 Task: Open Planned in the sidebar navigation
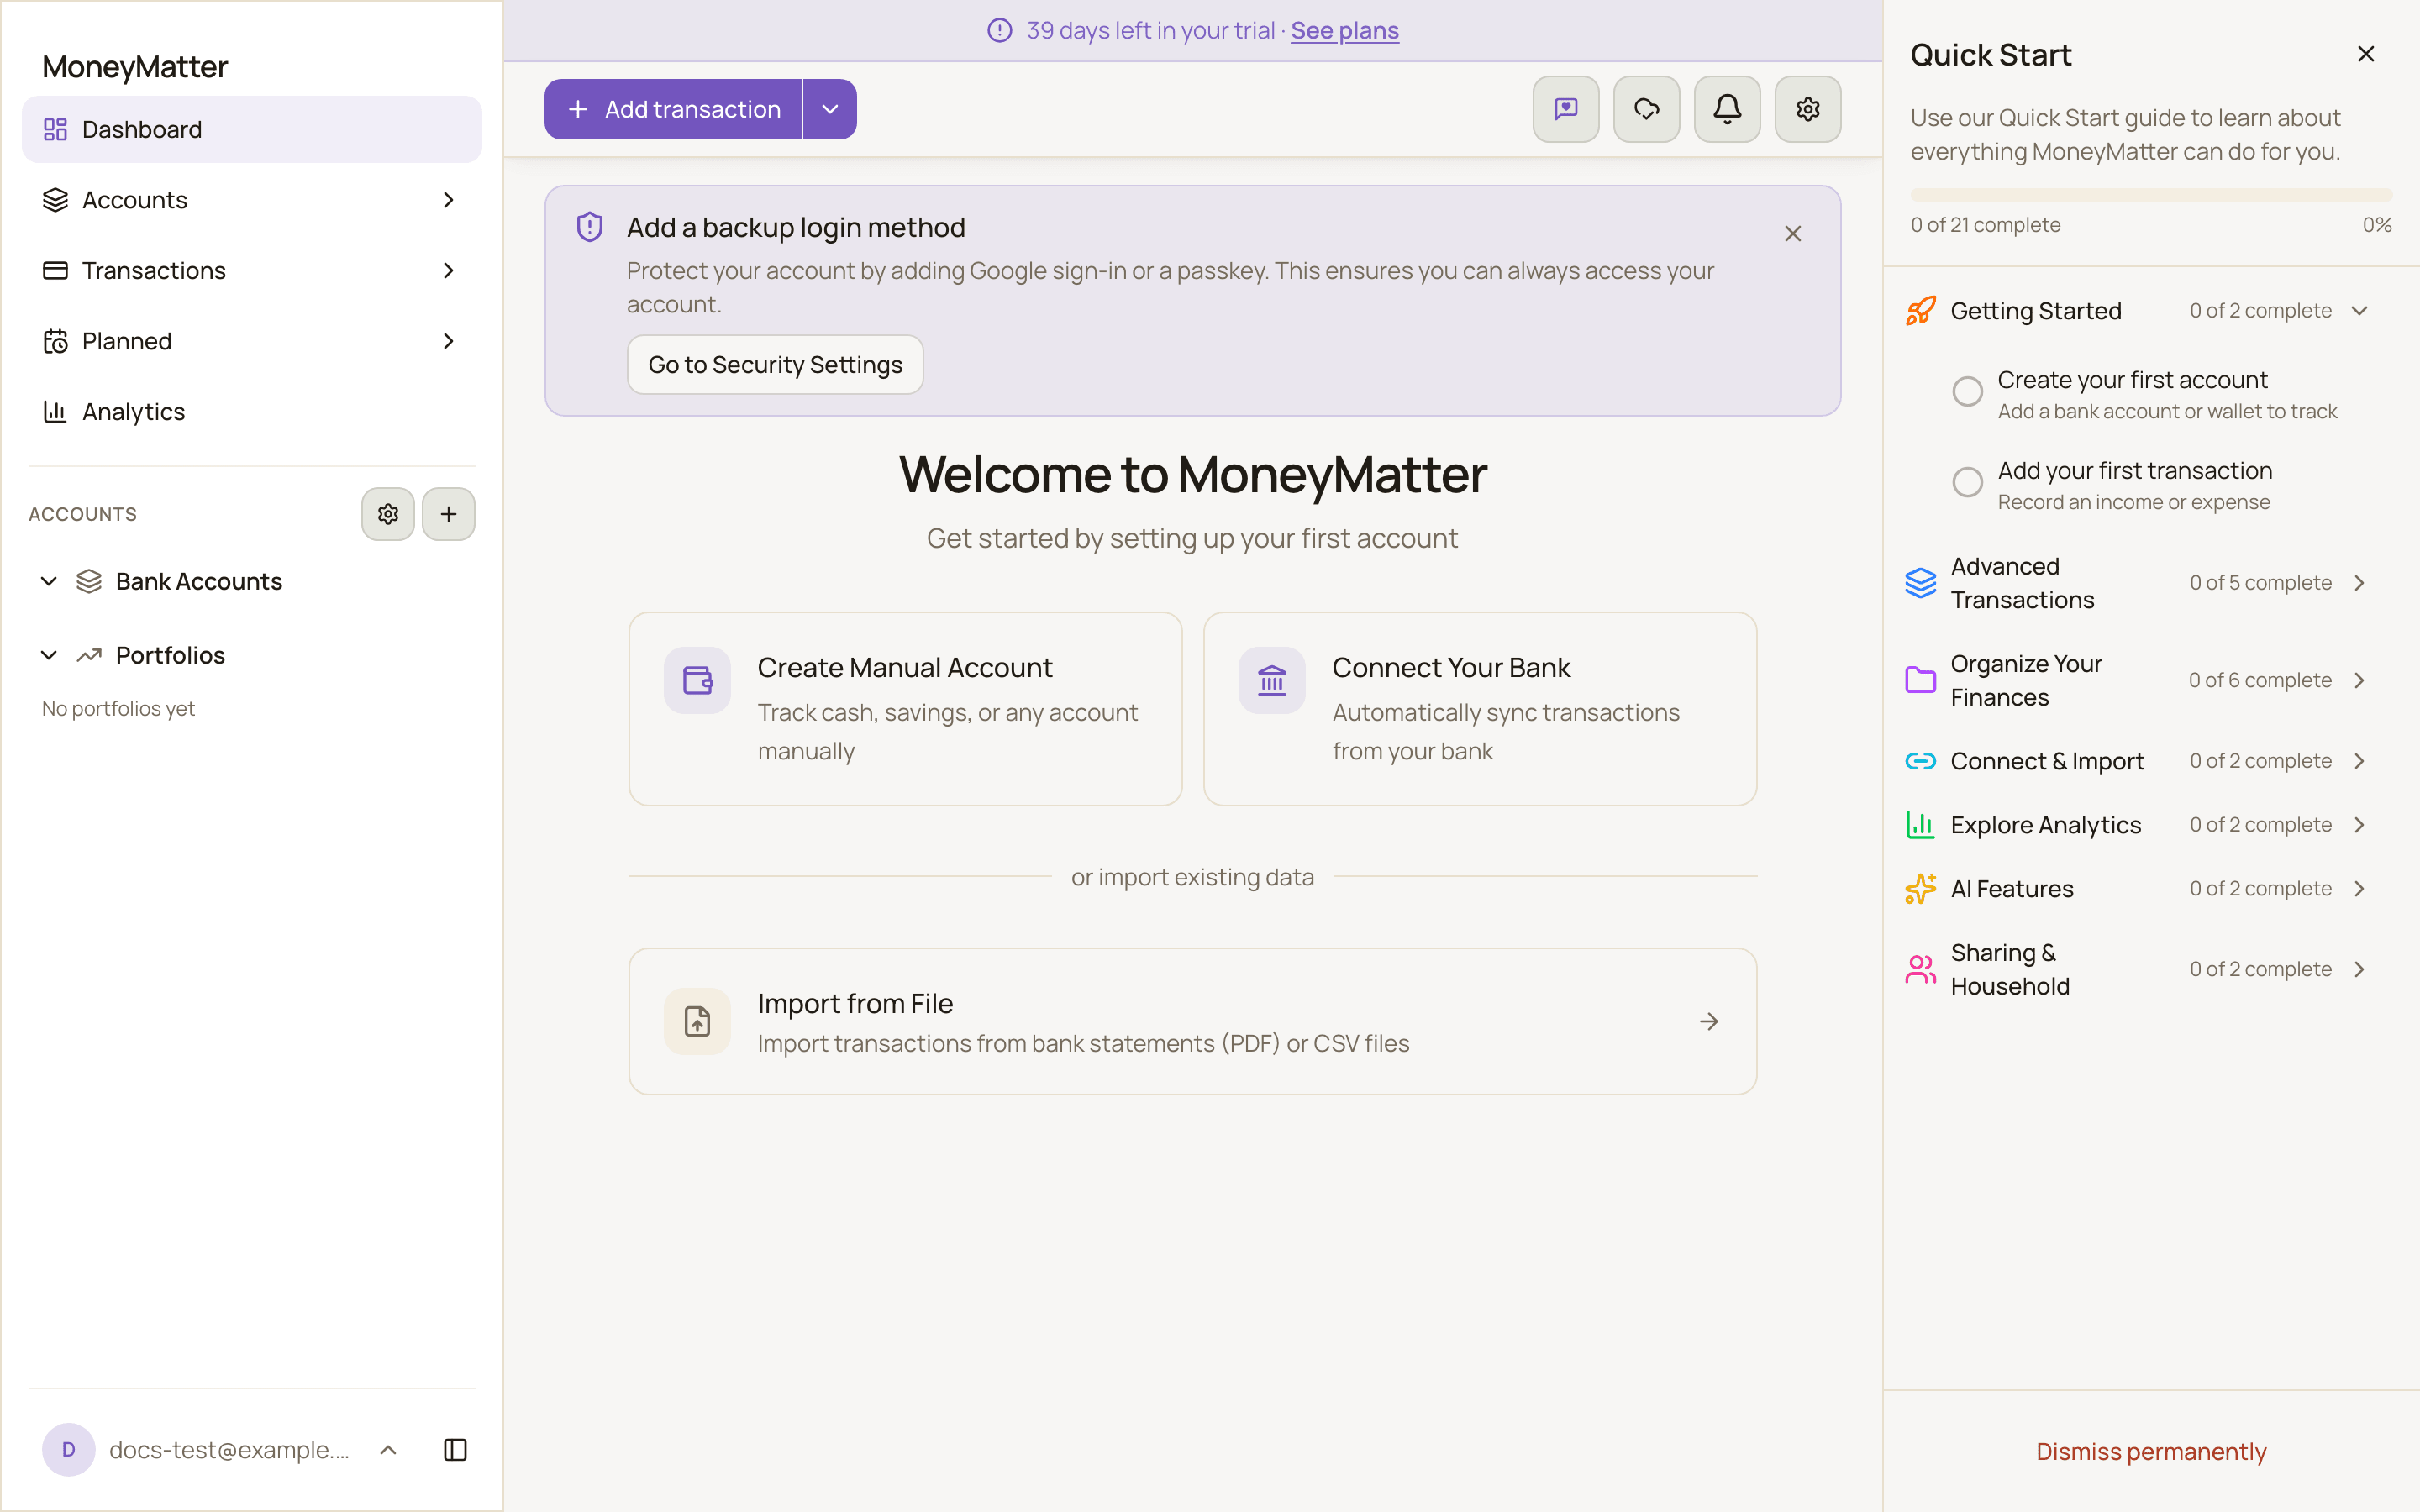point(252,341)
